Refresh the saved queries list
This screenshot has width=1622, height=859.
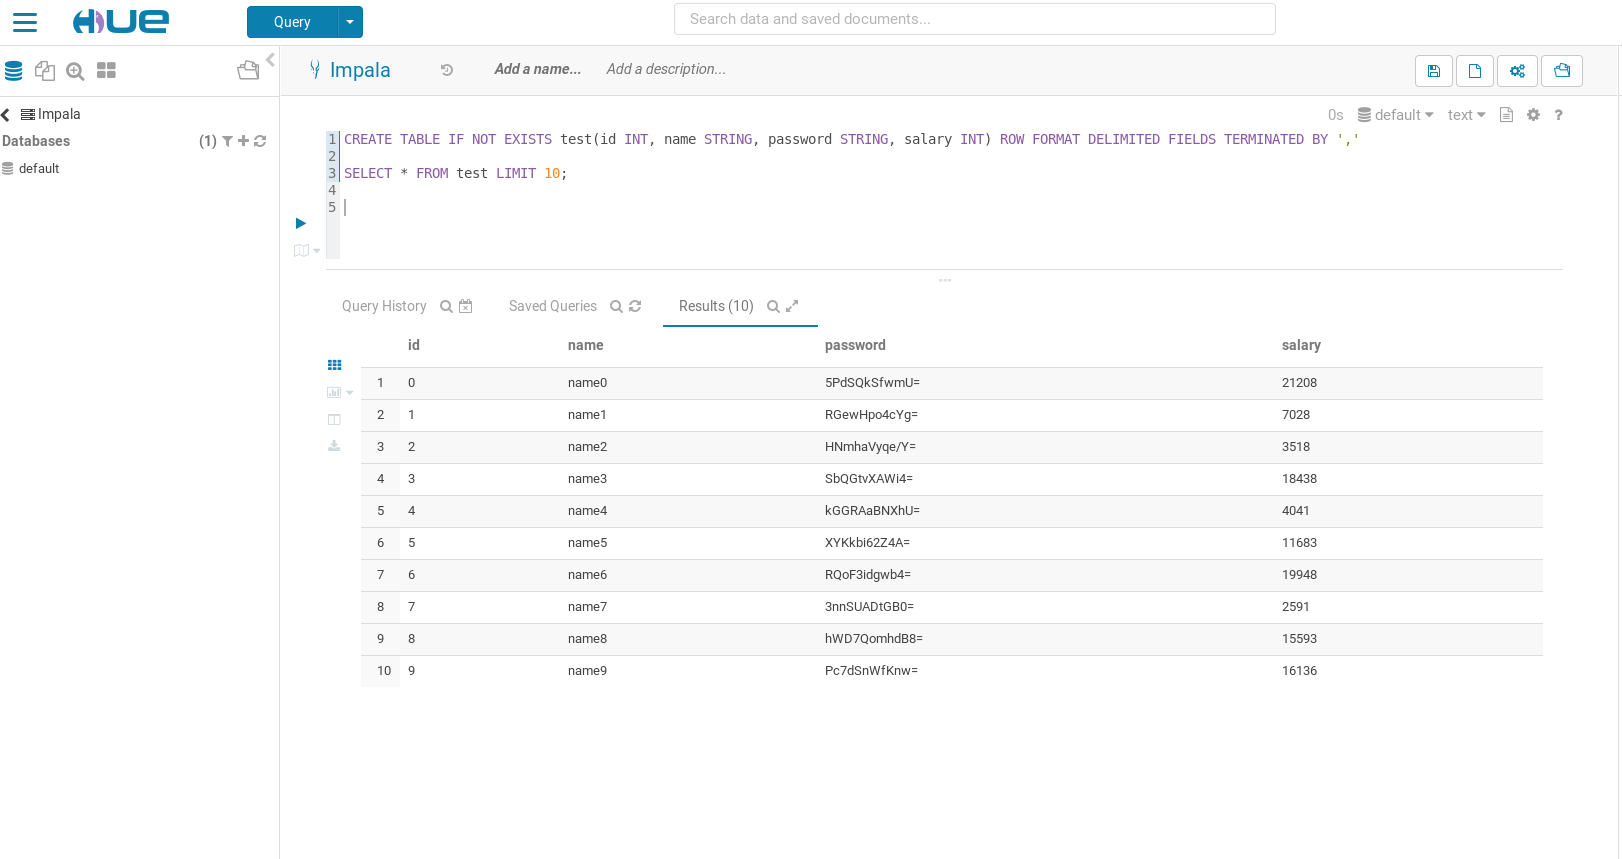click(635, 306)
